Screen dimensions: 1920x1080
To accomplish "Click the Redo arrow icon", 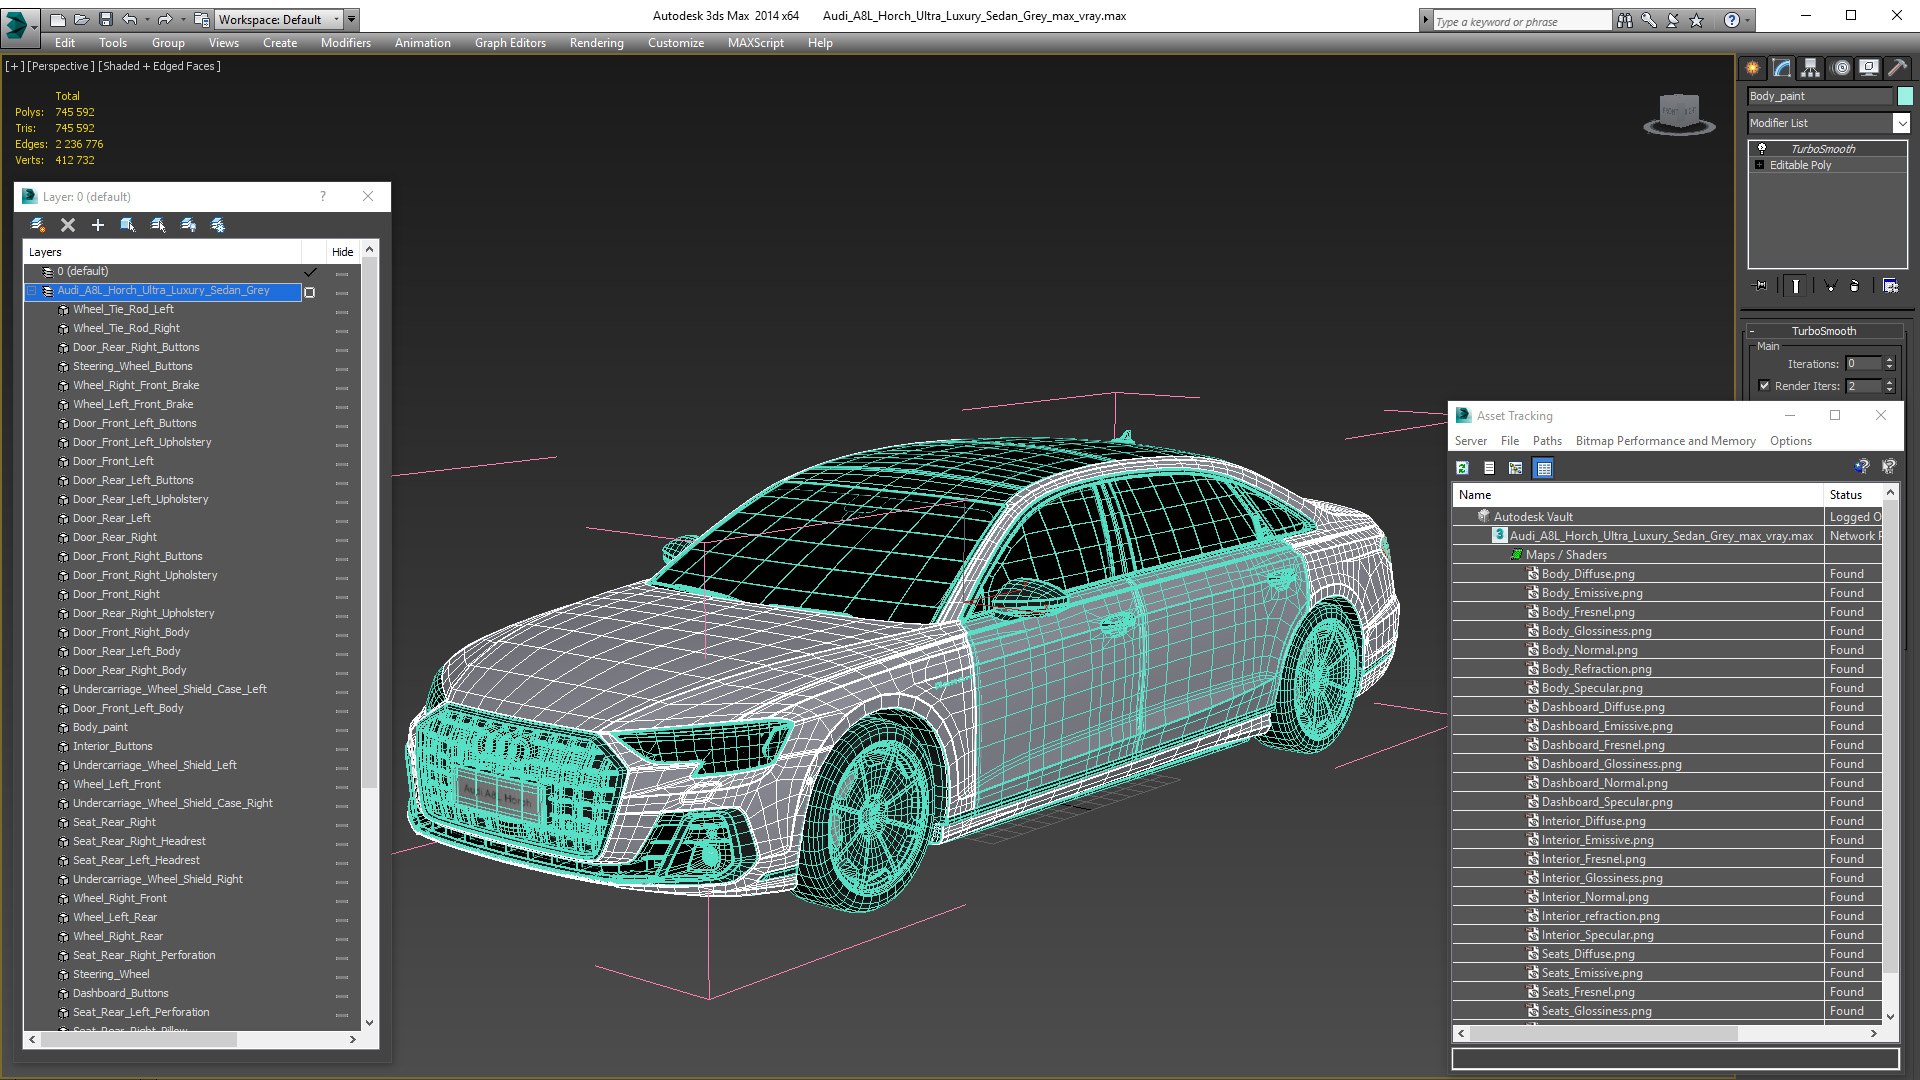I will point(165,19).
